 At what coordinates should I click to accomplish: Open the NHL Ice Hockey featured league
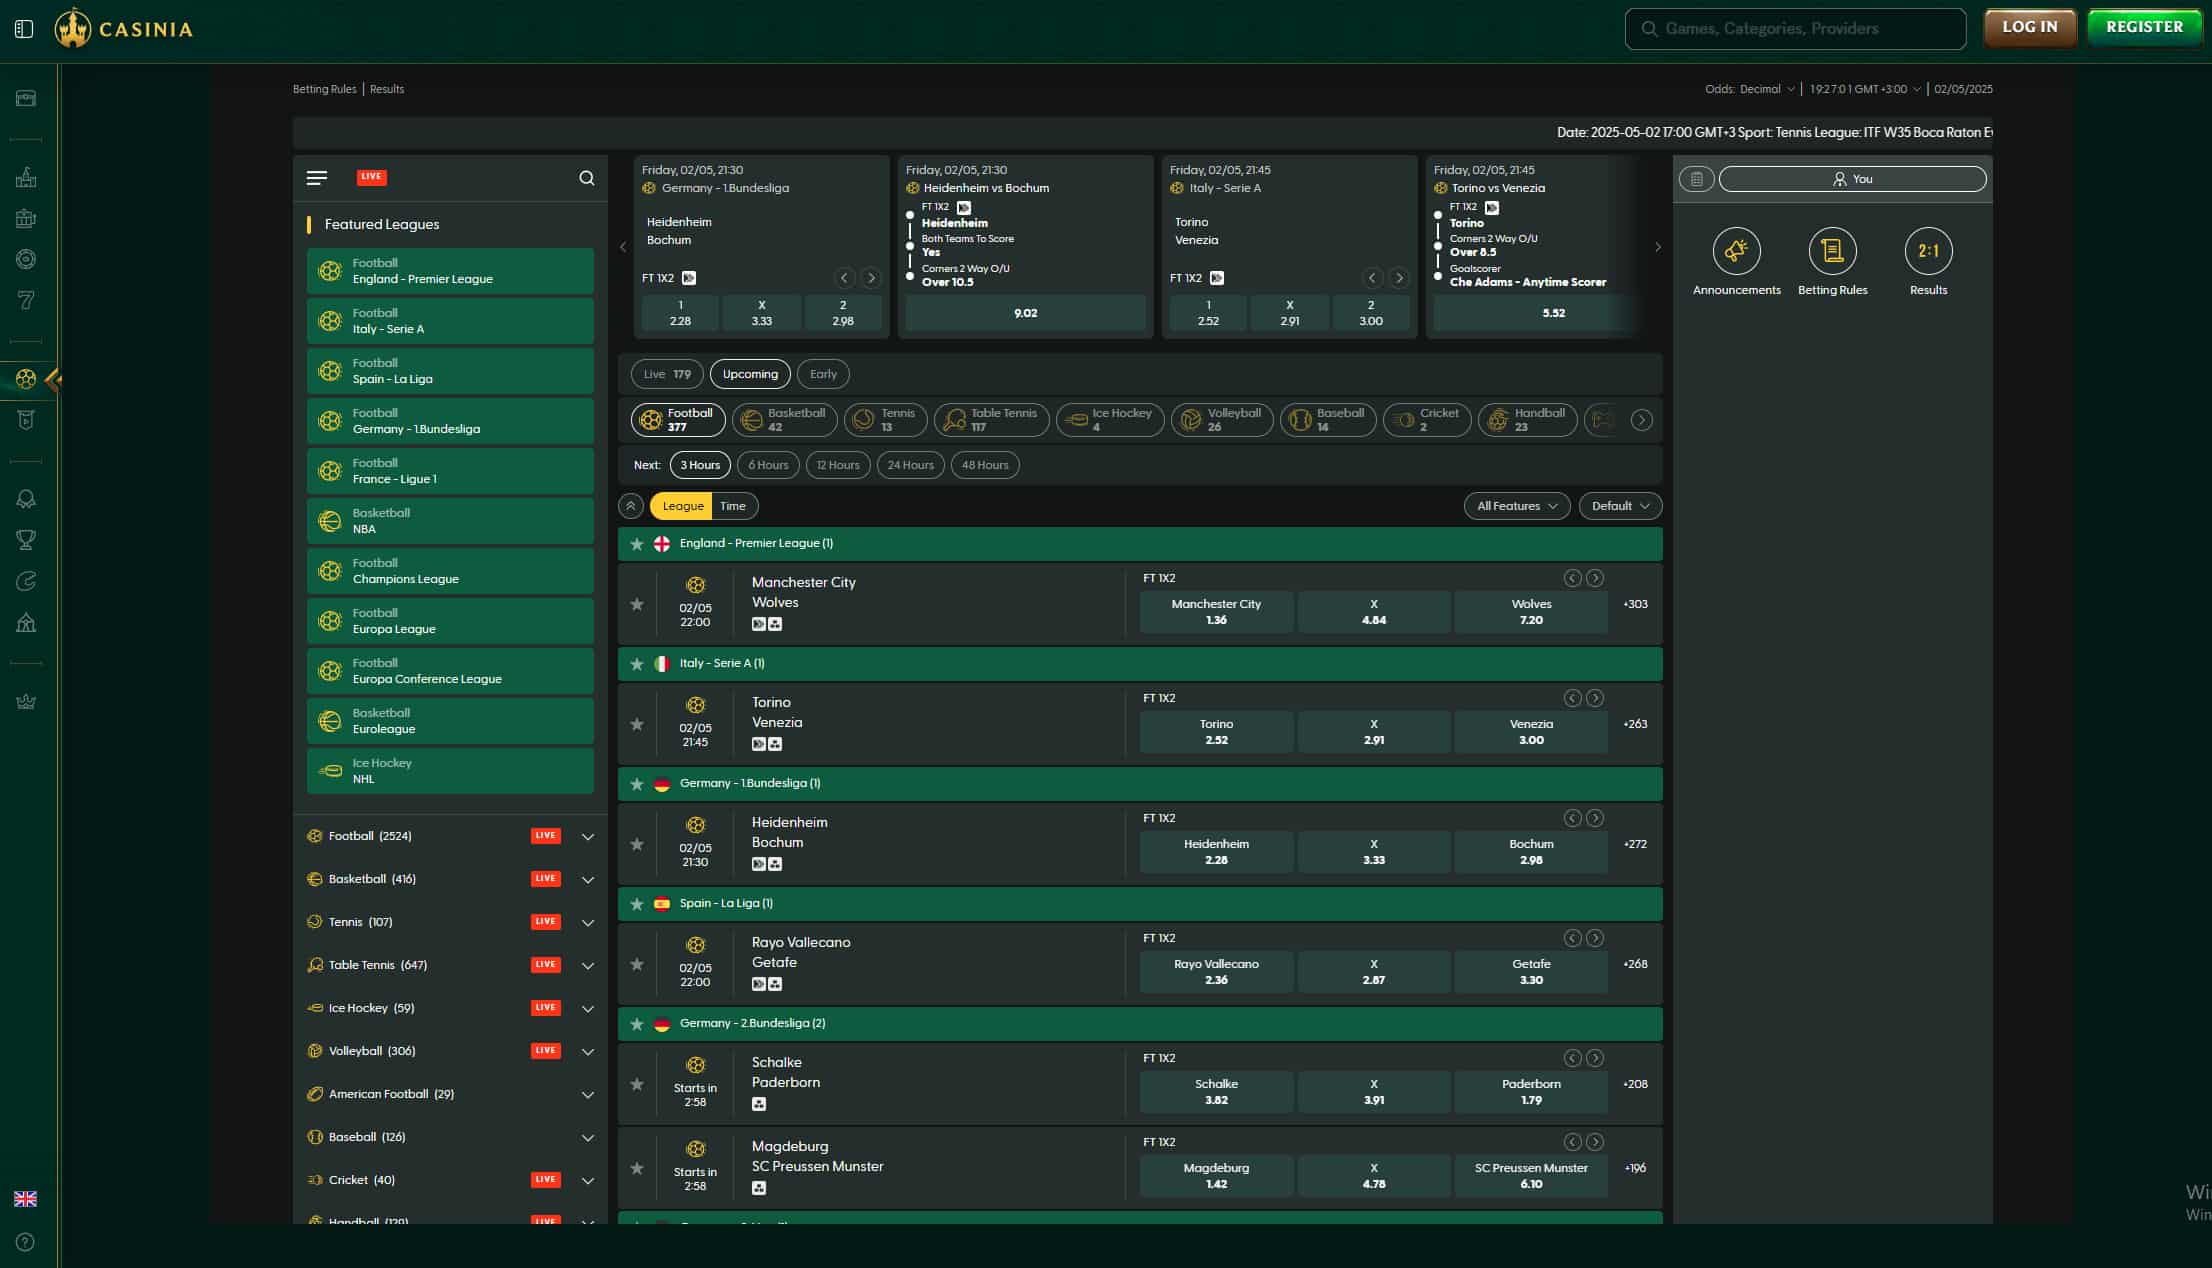coord(450,771)
